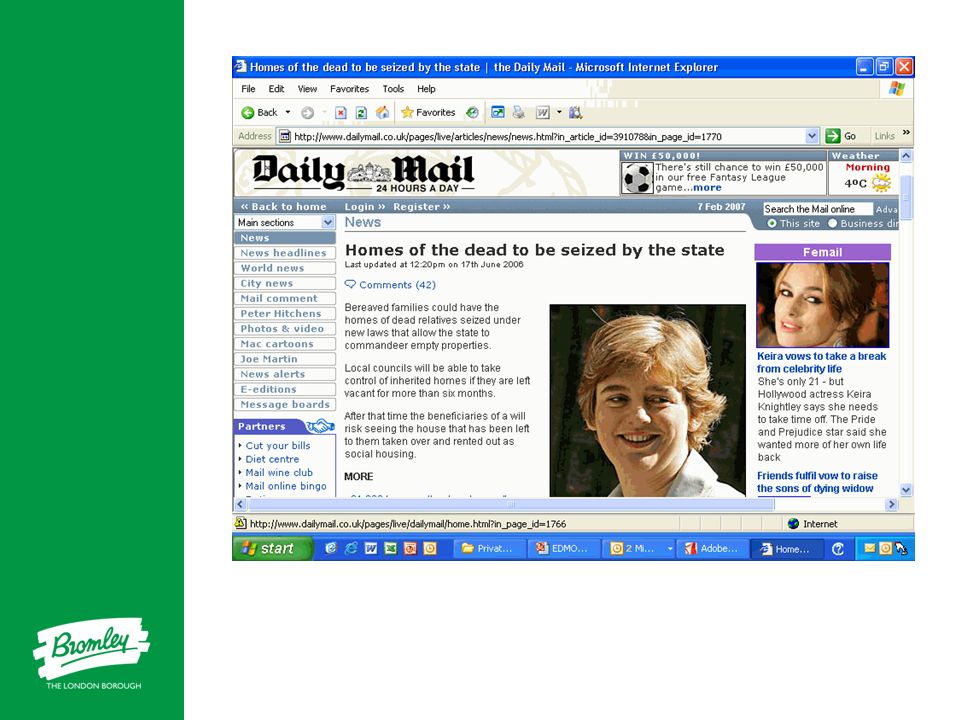
Task: Click Internet Explorer quick launch icon
Action: (x=351, y=549)
